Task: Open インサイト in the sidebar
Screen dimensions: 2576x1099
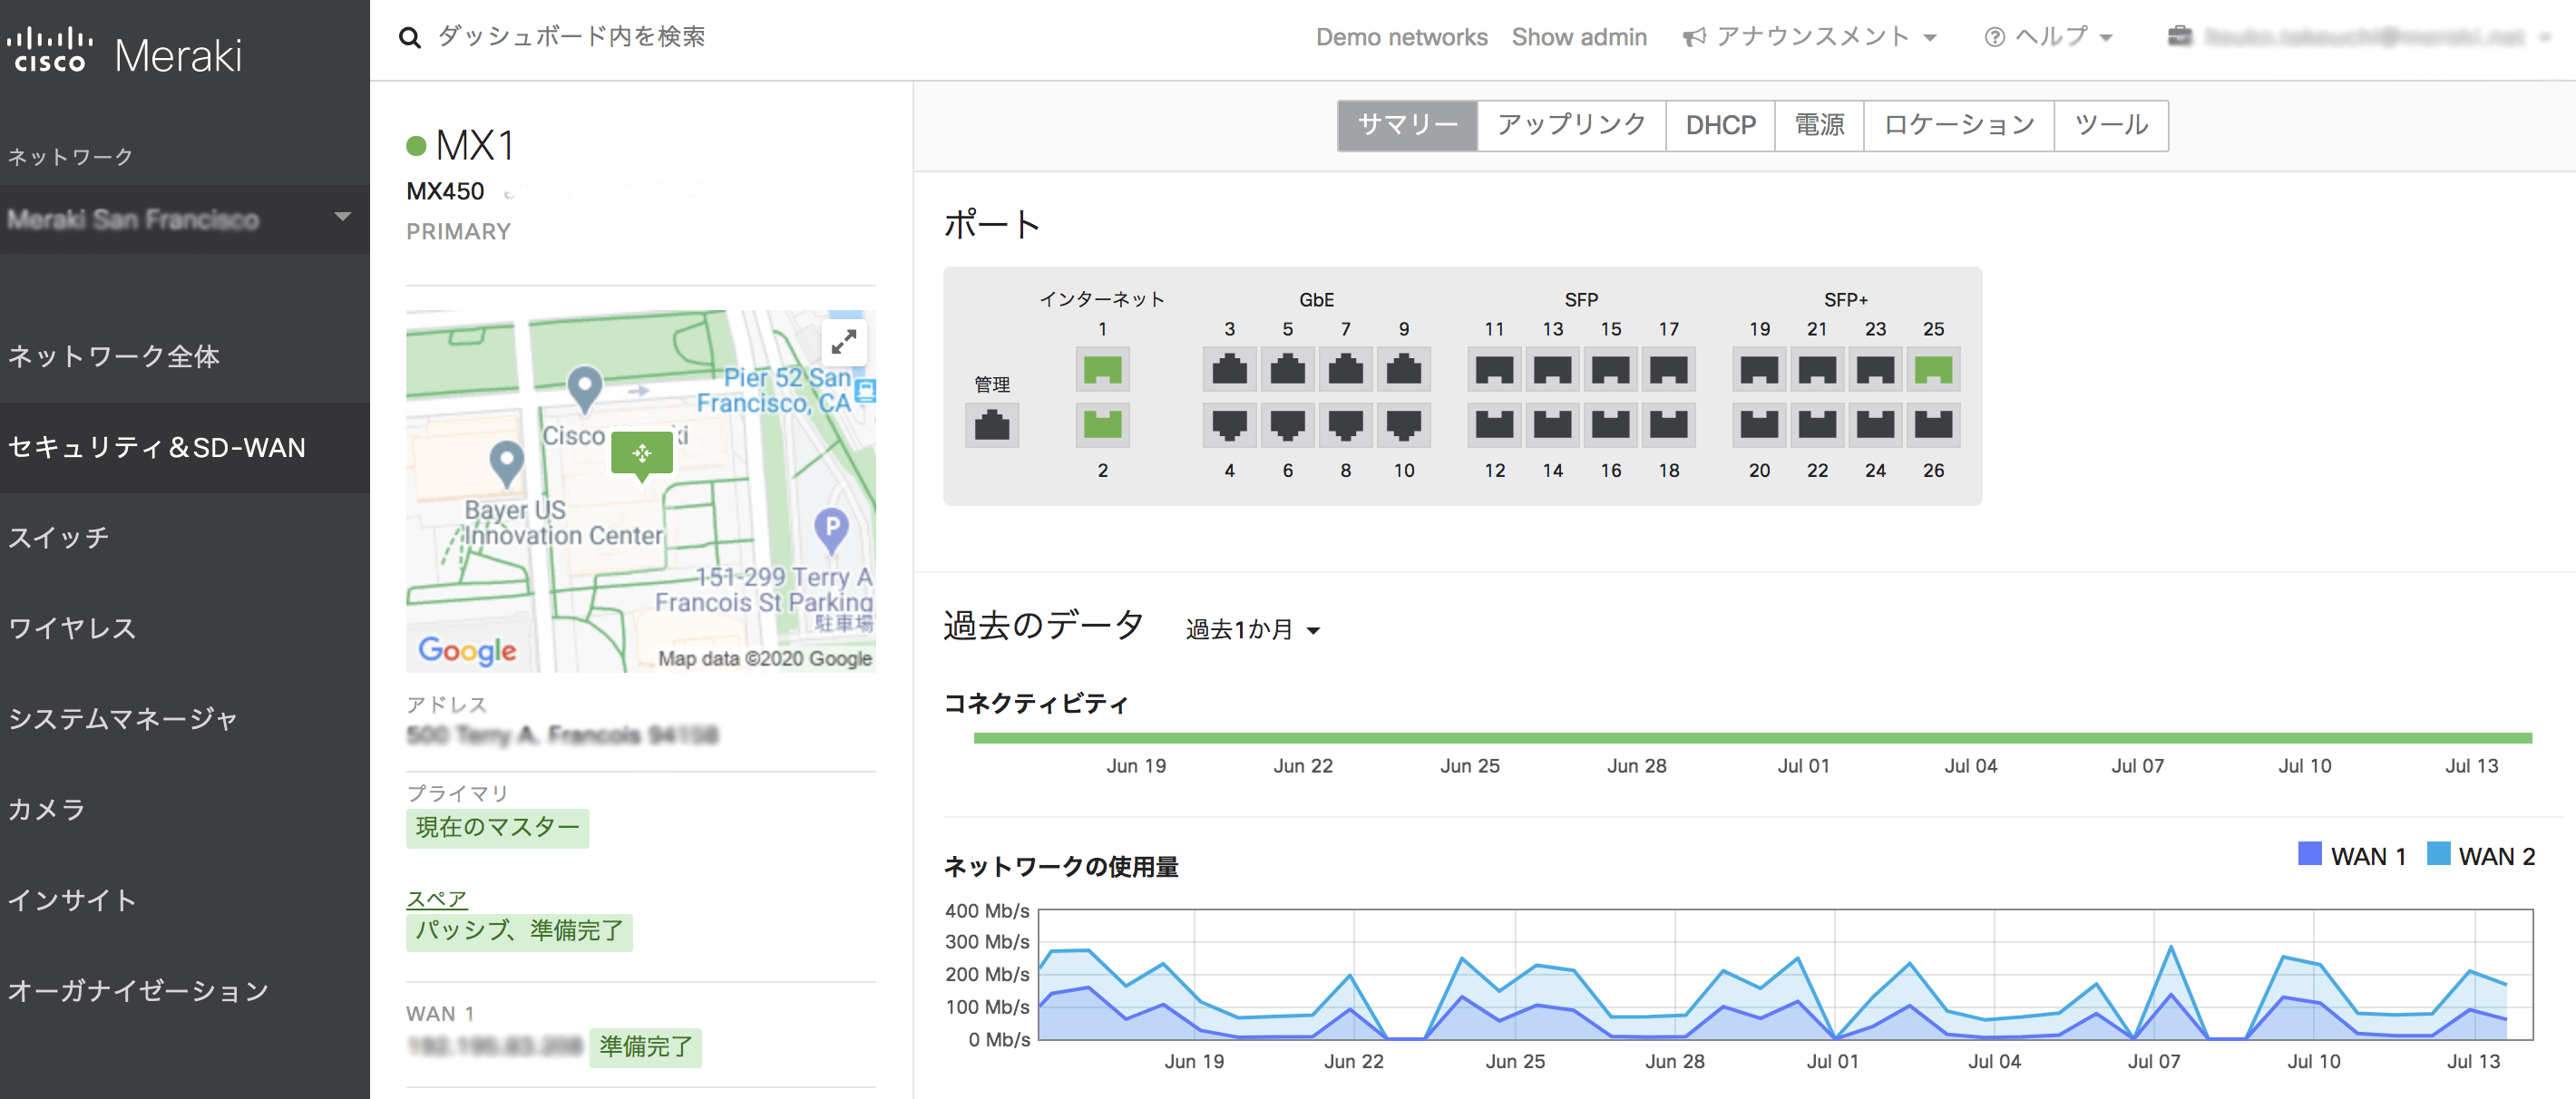Action: coord(185,900)
